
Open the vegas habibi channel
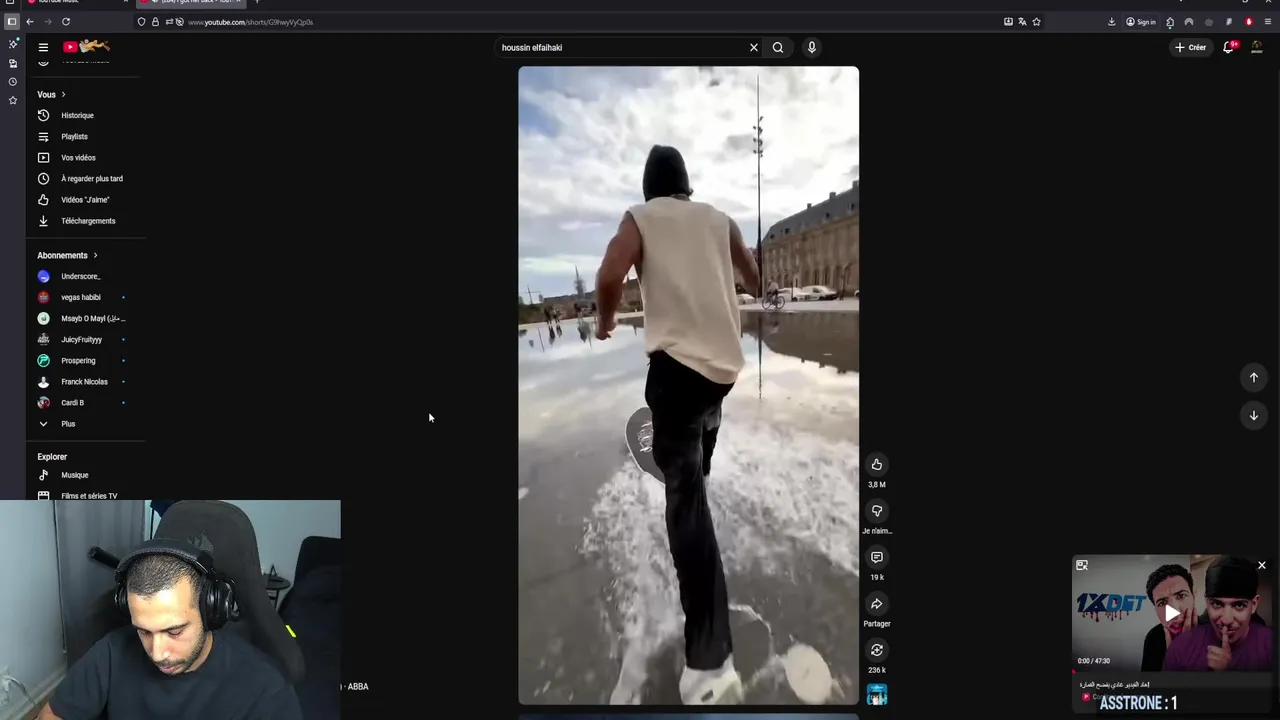click(80, 297)
